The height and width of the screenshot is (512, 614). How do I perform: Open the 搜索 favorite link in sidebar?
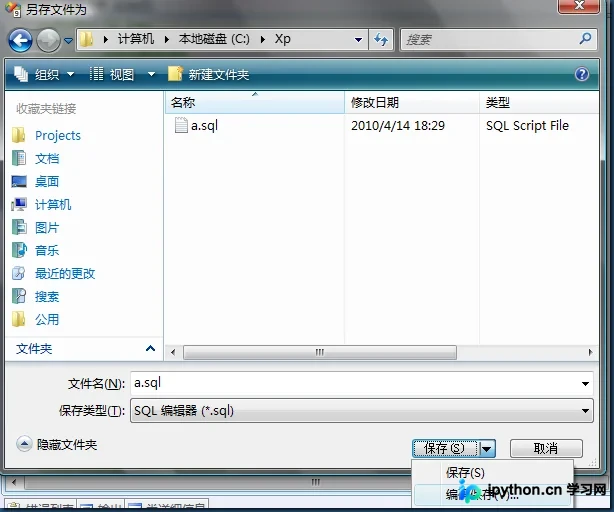[x=47, y=297]
